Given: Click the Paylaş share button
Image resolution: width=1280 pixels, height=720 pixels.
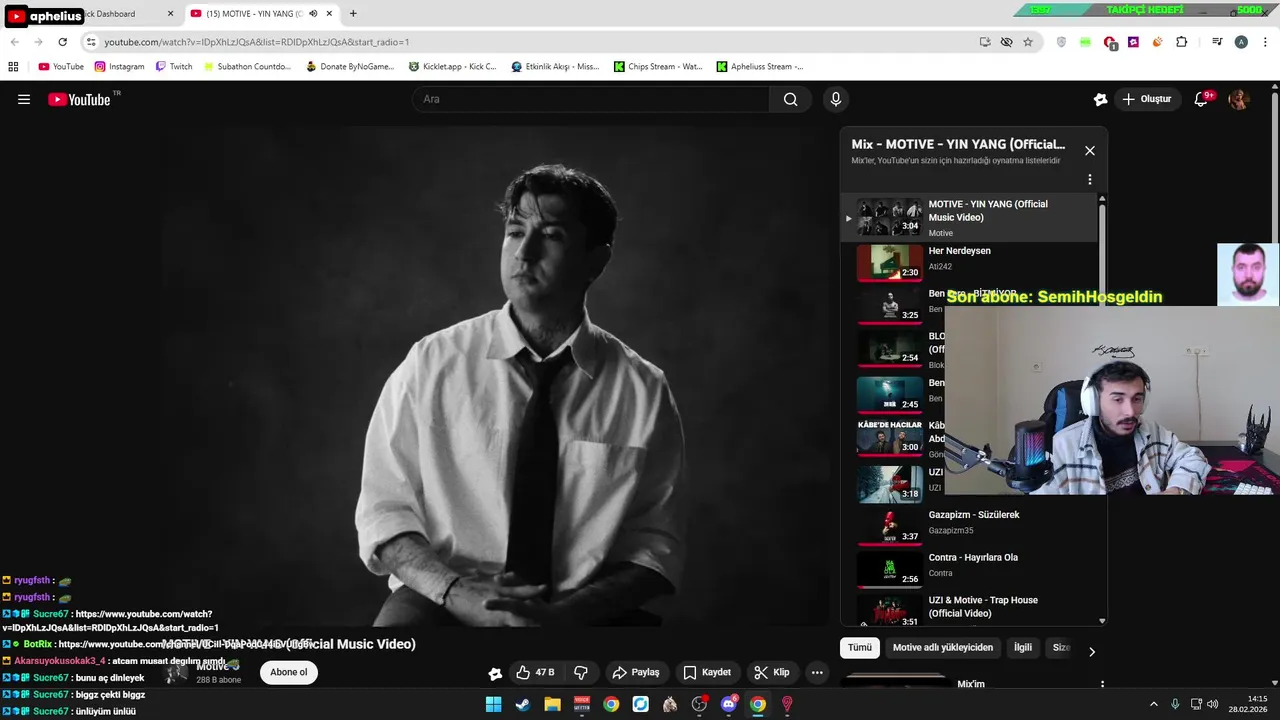Looking at the screenshot, I should (636, 673).
